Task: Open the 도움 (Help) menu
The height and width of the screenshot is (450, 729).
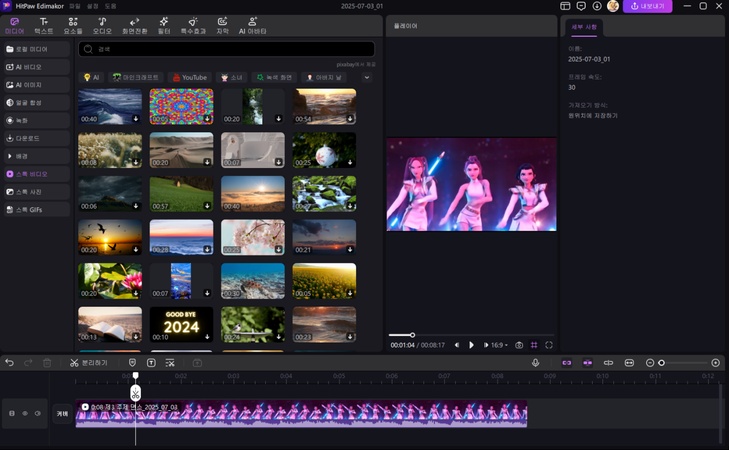Action: point(111,6)
